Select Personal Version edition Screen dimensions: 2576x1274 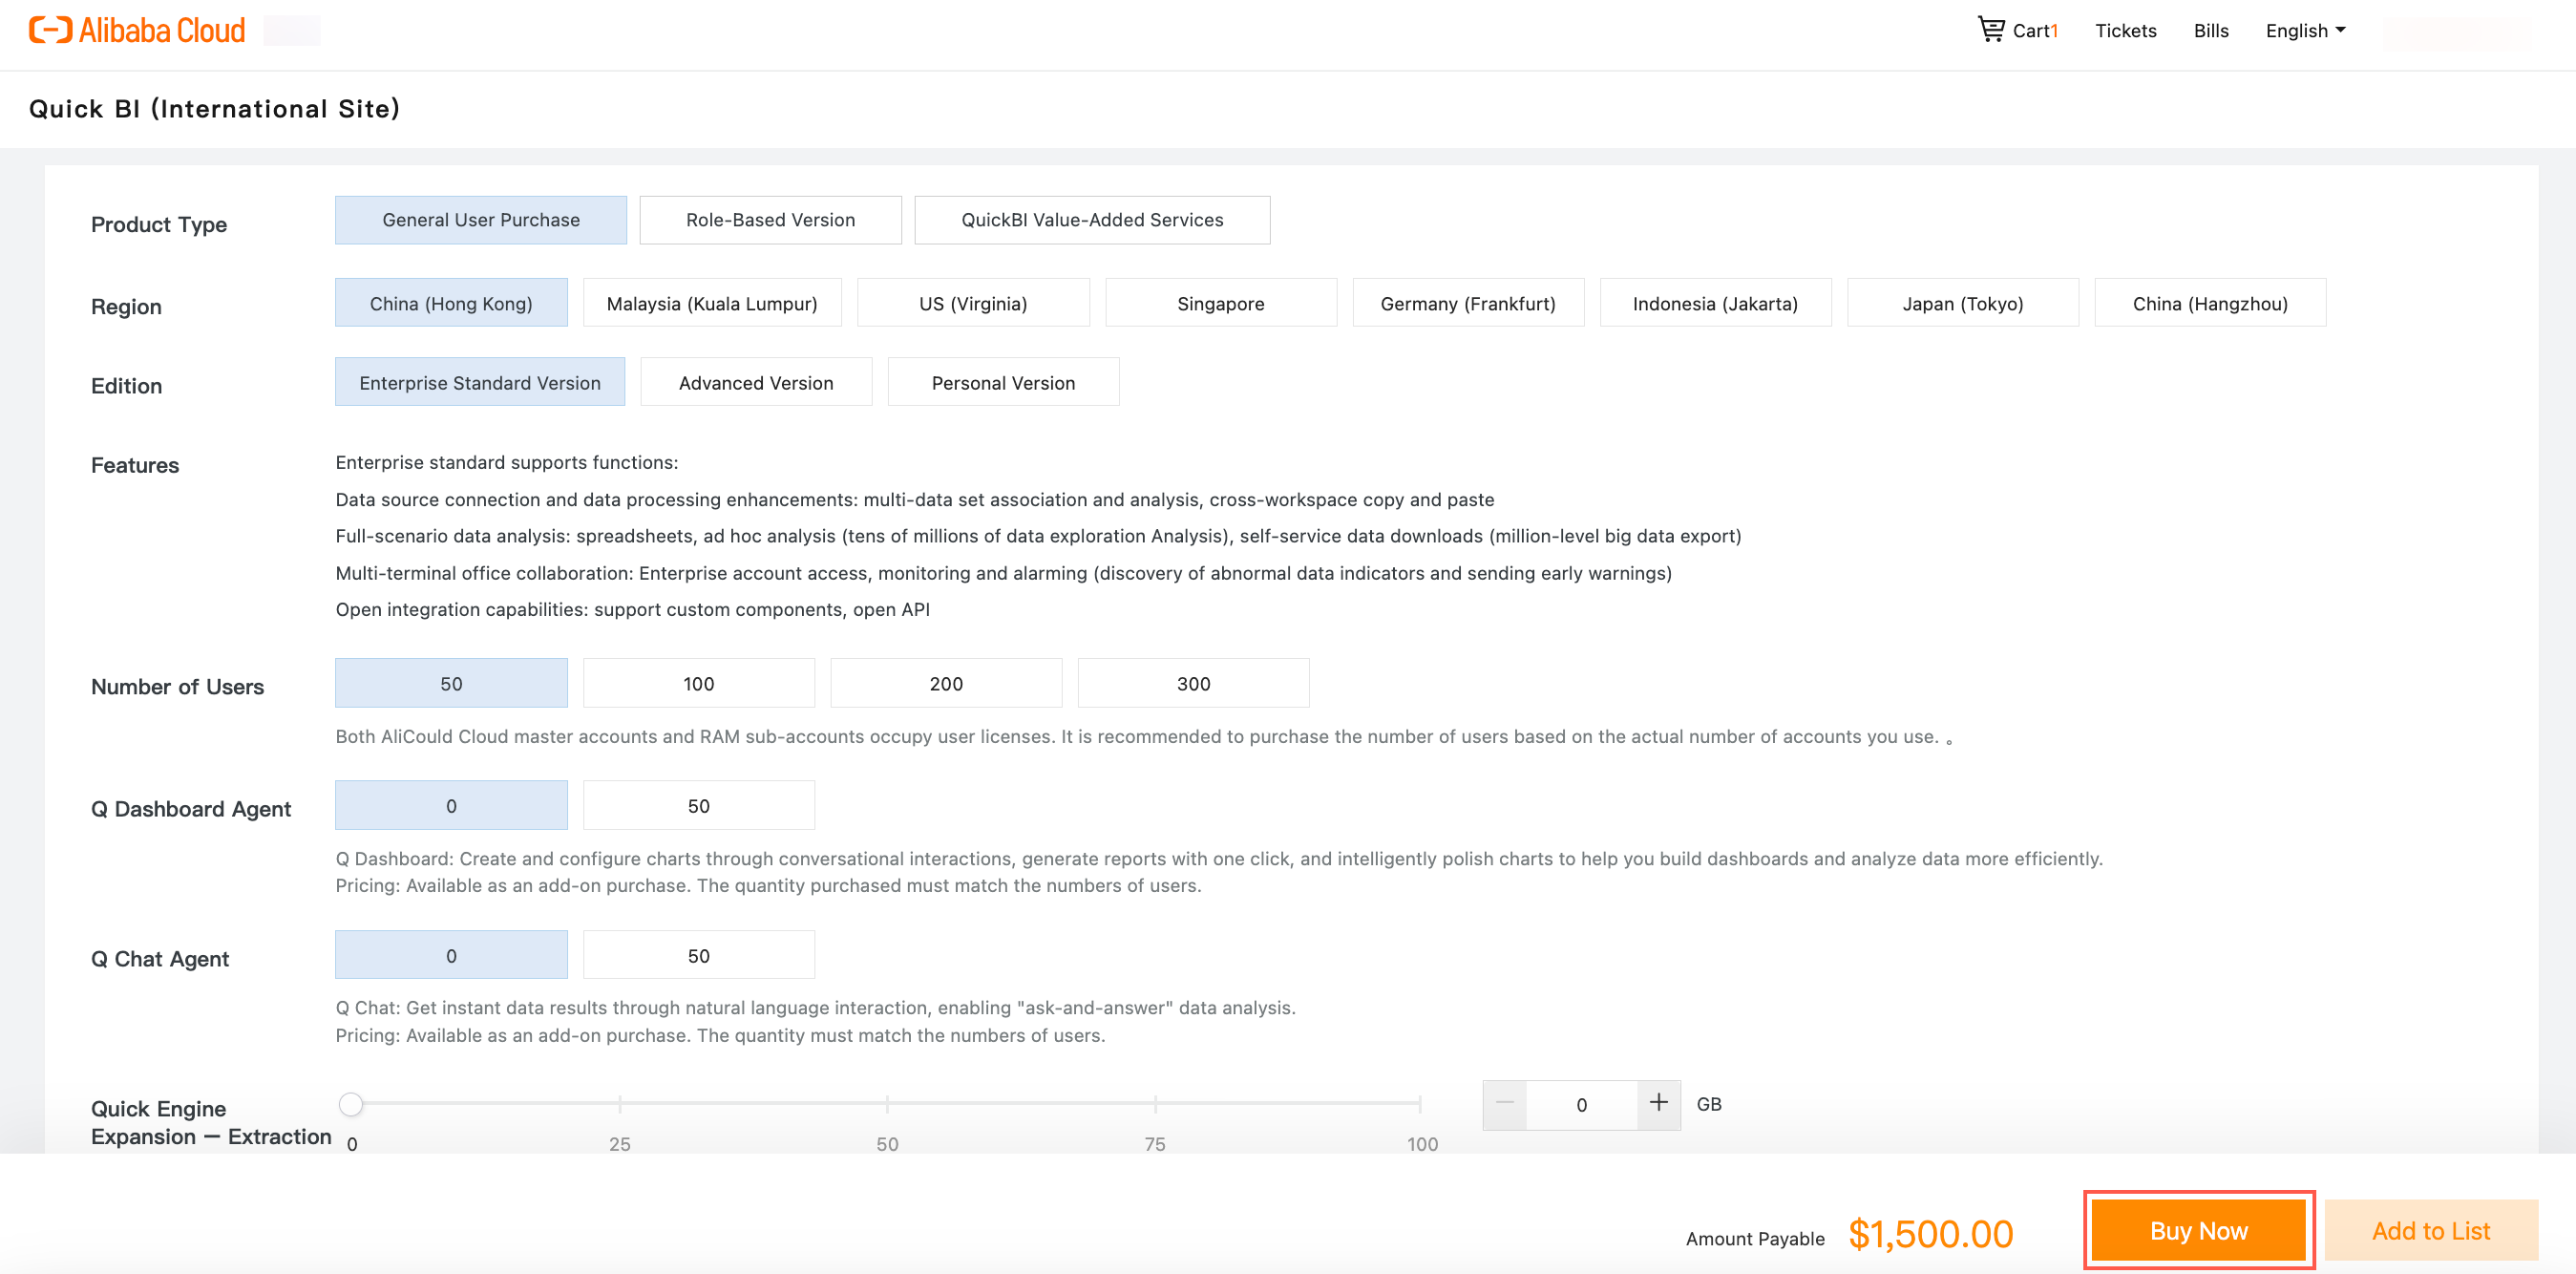pyautogui.click(x=1003, y=383)
